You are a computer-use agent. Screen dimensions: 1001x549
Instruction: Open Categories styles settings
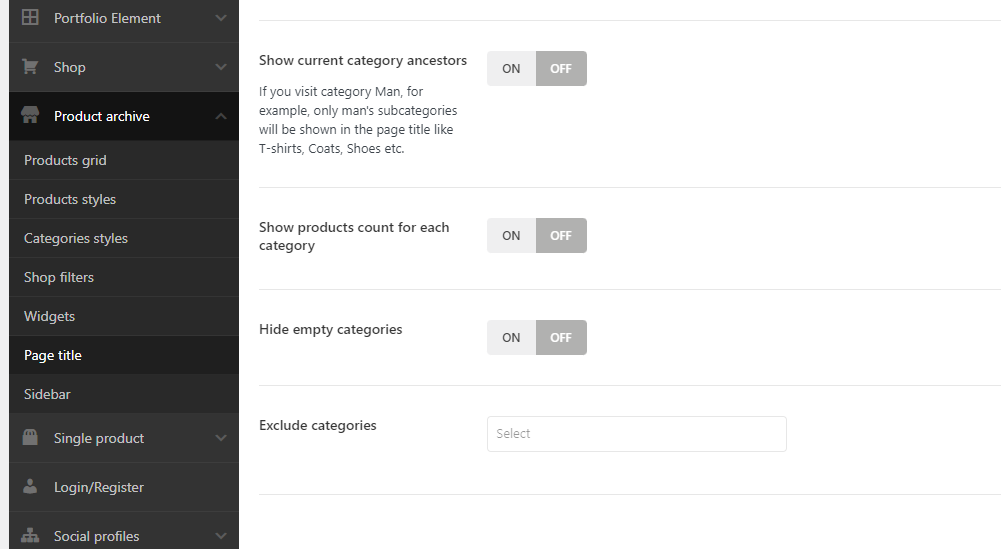(x=76, y=238)
